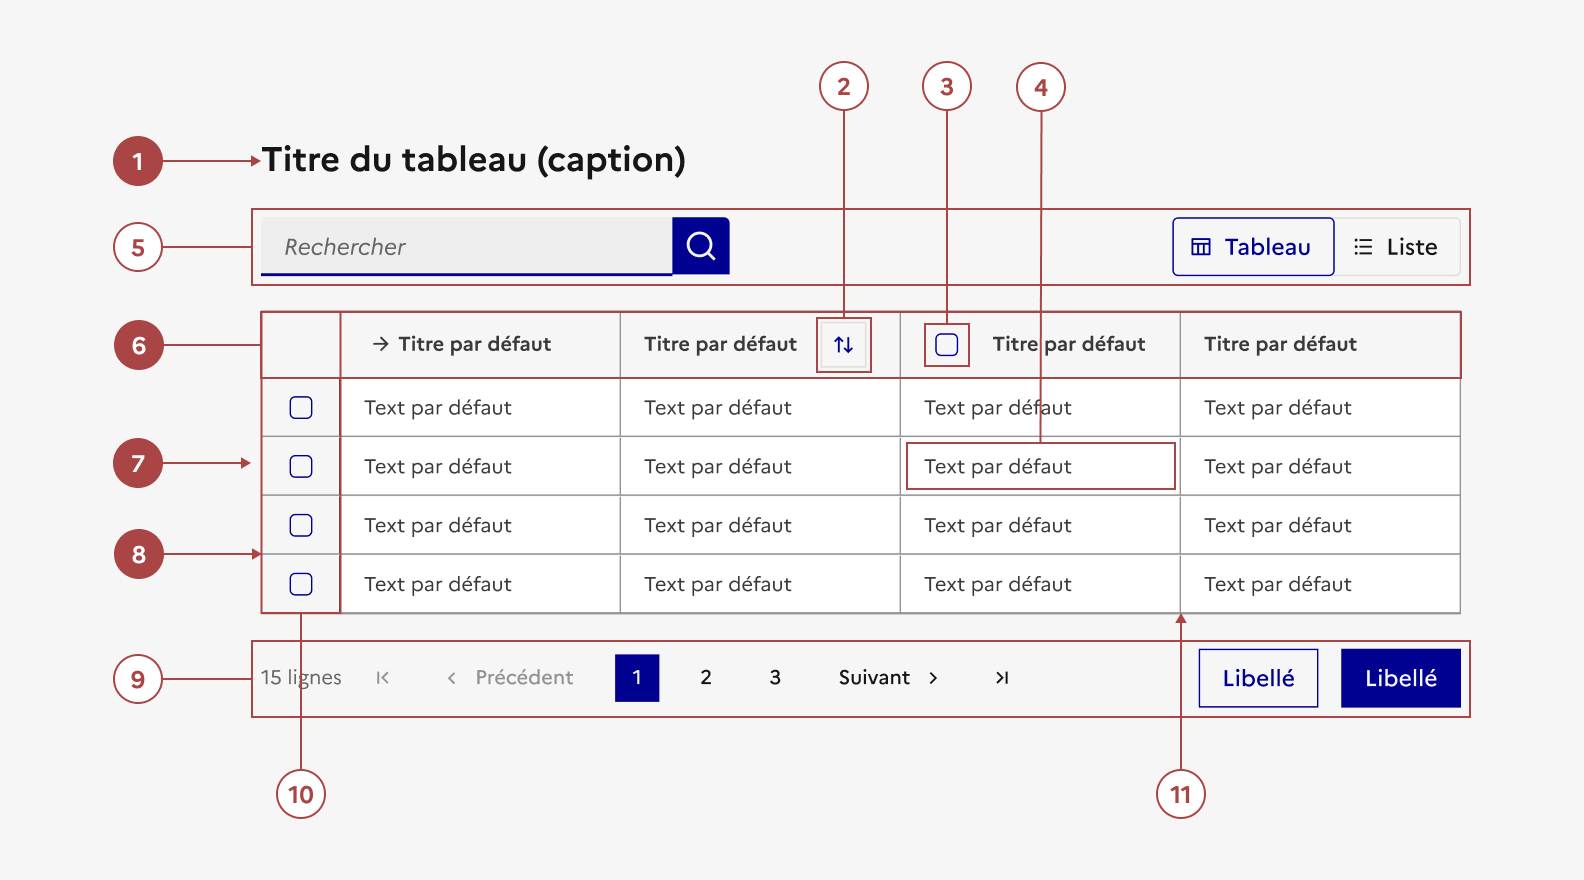Screen dimensions: 1584x880
Task: Click the magnifying glass search button
Action: pyautogui.click(x=701, y=246)
